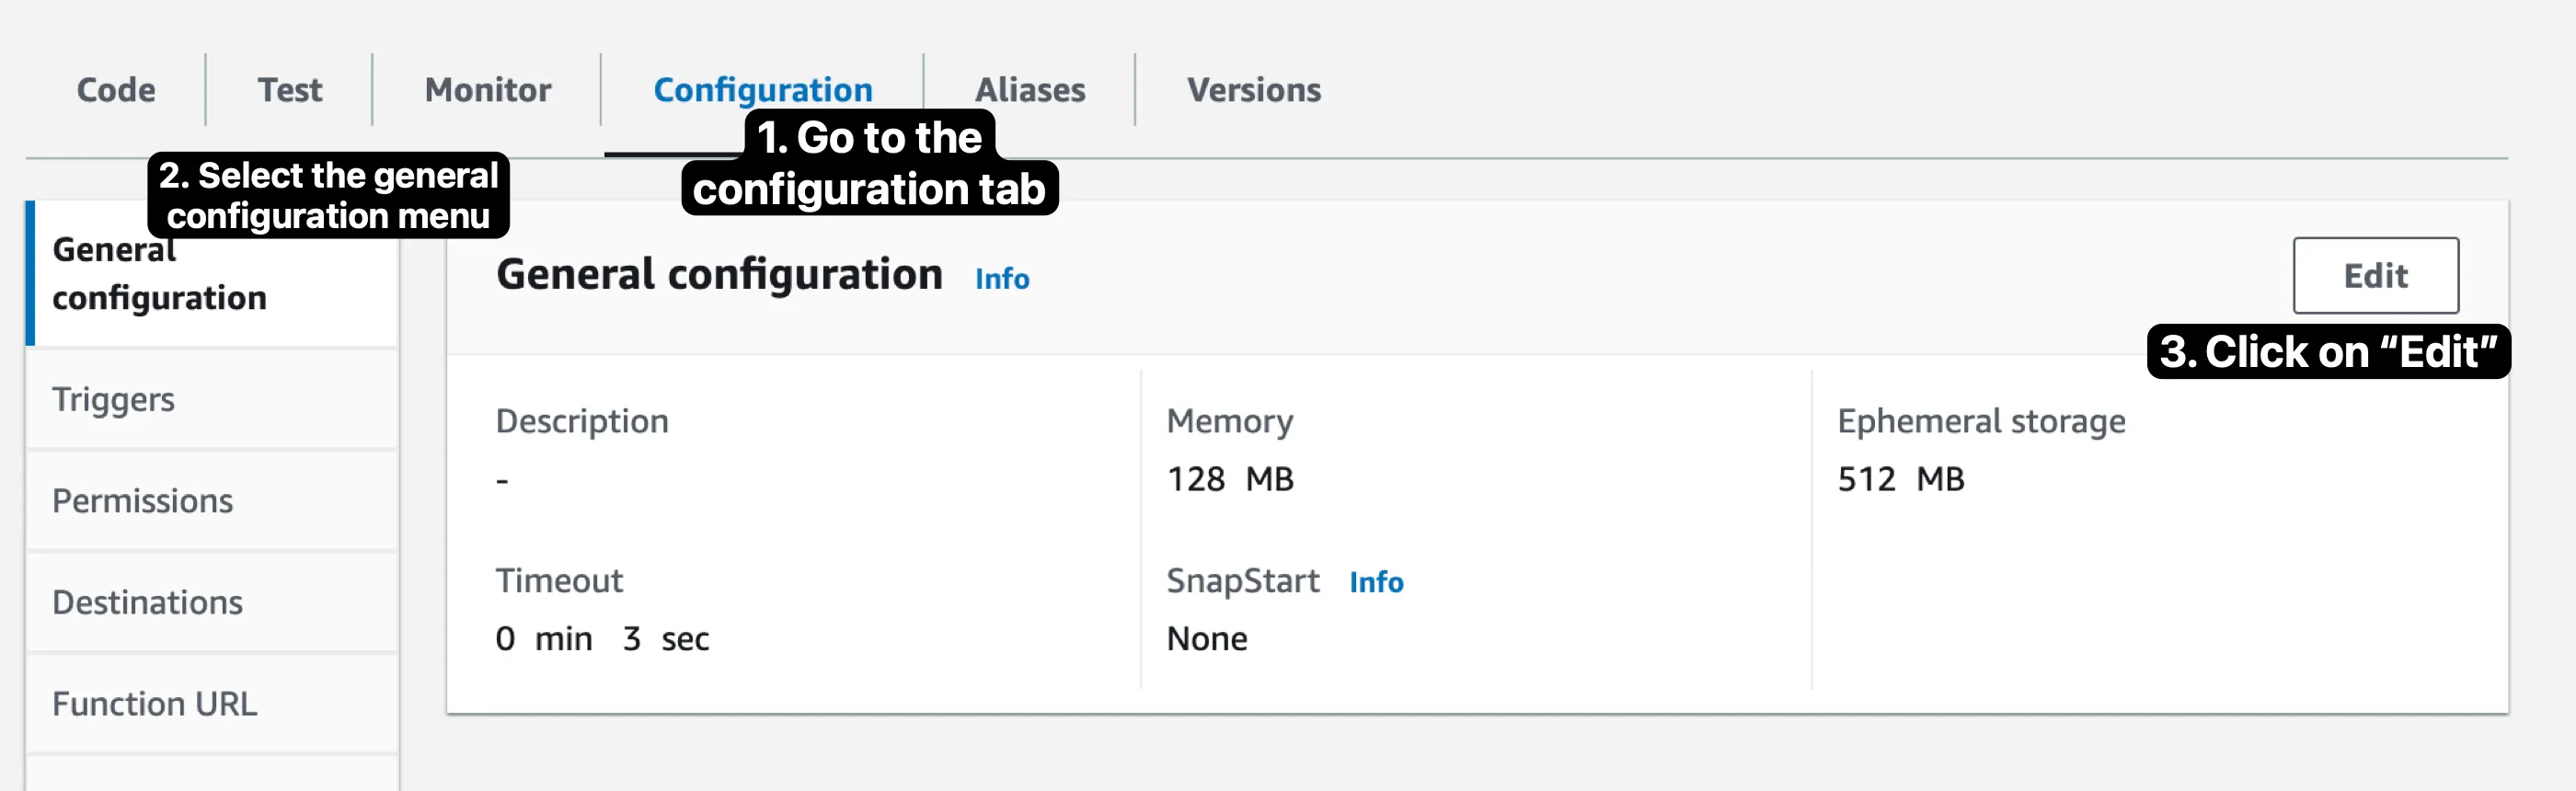The height and width of the screenshot is (791, 2576).
Task: Click the Edit button
Action: pyautogui.click(x=2374, y=275)
